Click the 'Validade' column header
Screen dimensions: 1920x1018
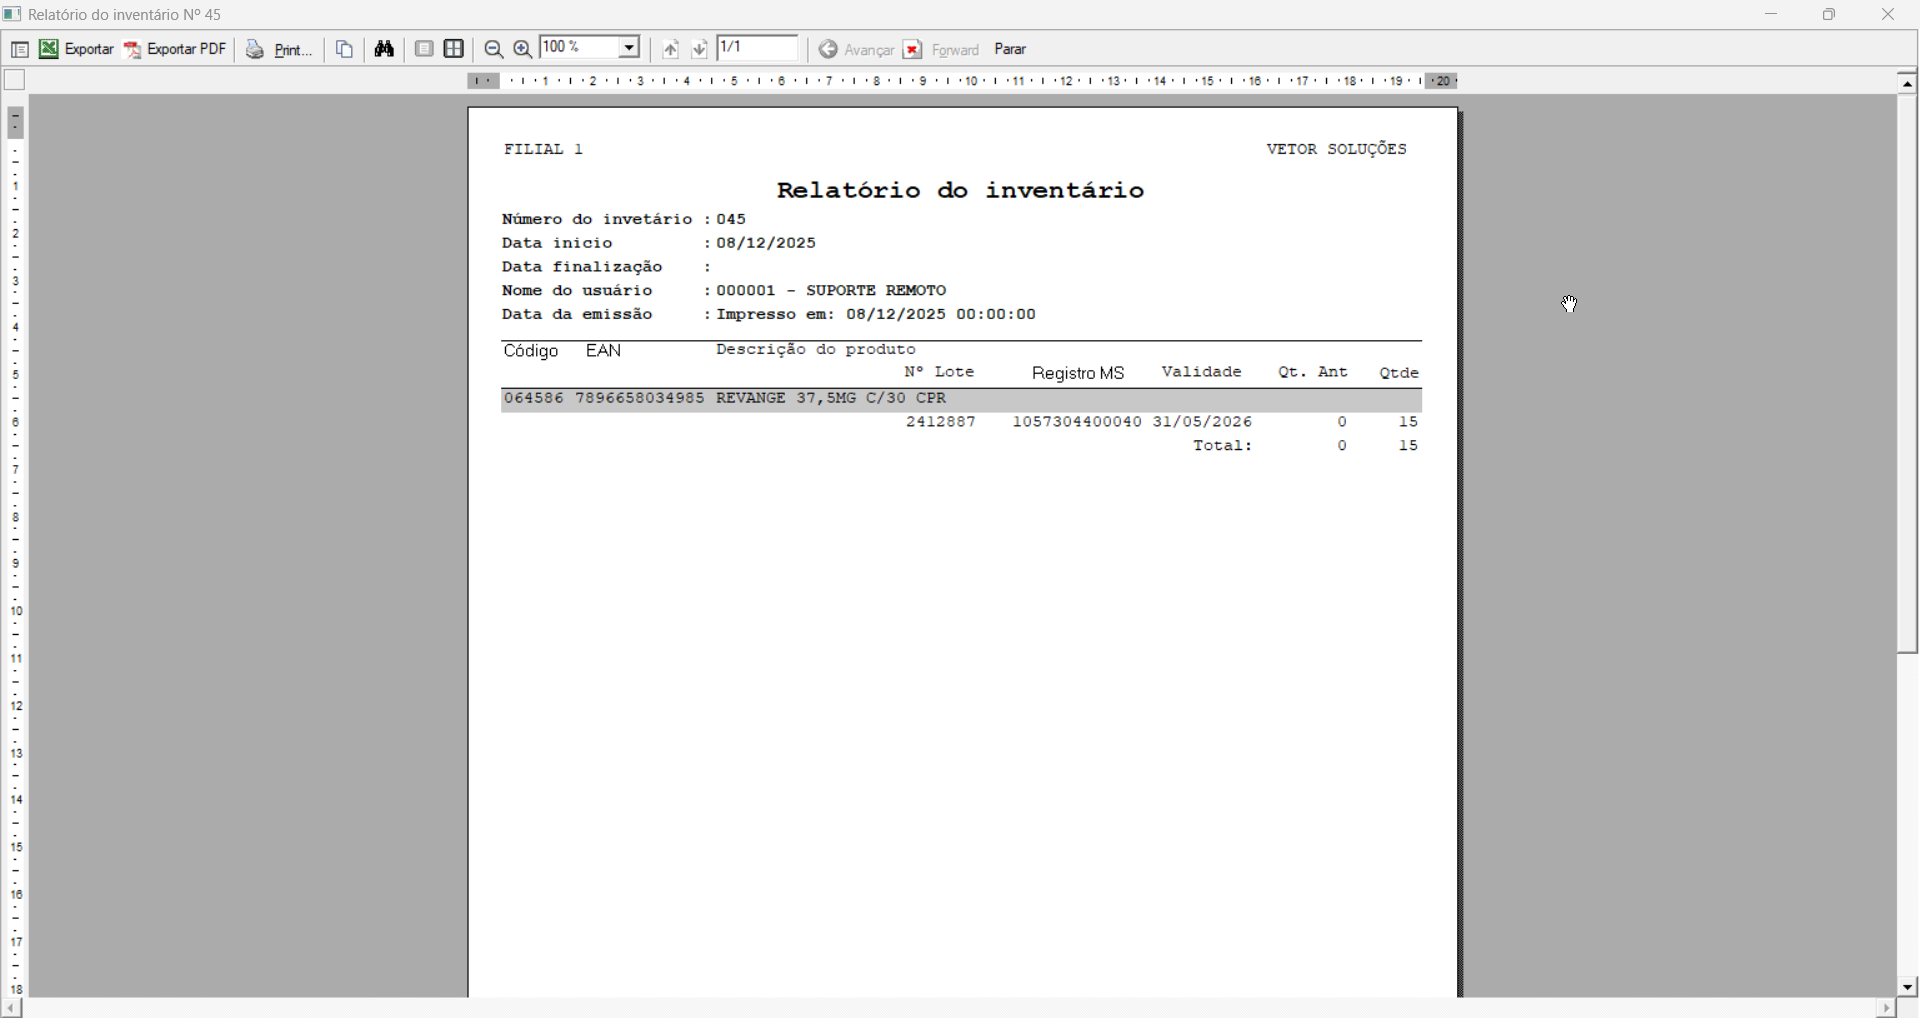[x=1202, y=372]
